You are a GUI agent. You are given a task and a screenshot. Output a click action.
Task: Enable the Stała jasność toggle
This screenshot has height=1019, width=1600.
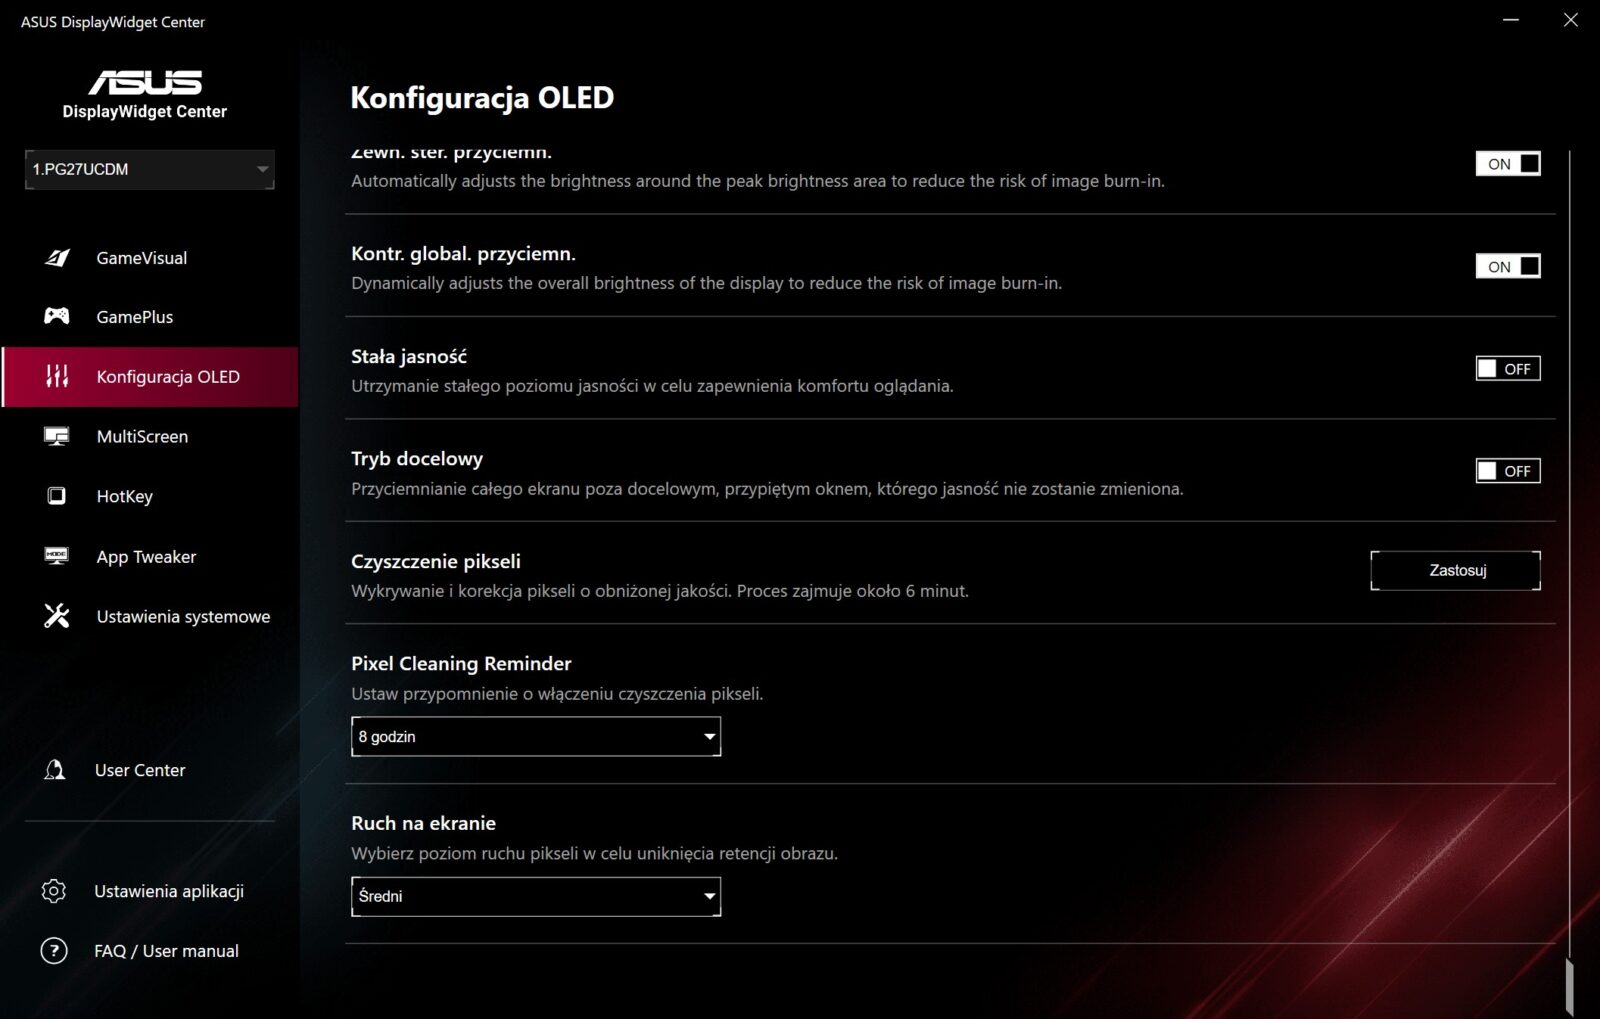1508,369
